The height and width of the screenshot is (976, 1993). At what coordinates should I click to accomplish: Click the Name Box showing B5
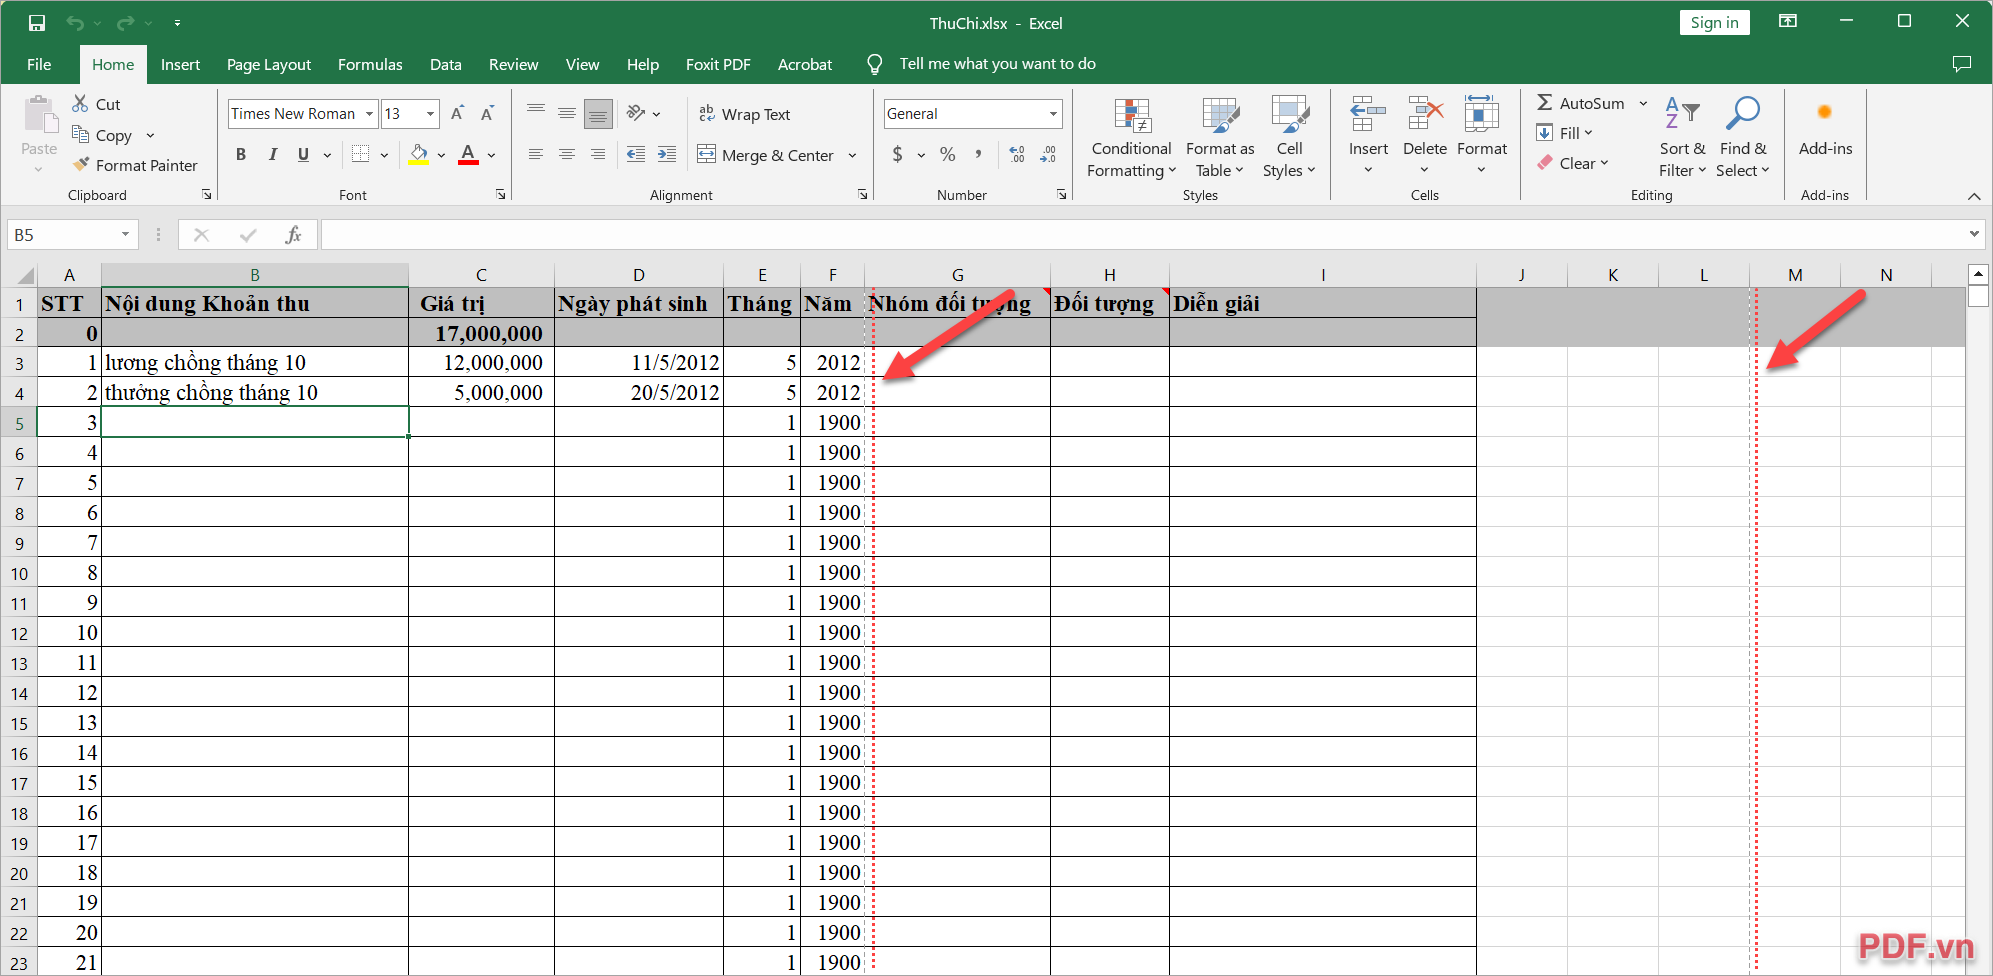point(61,235)
